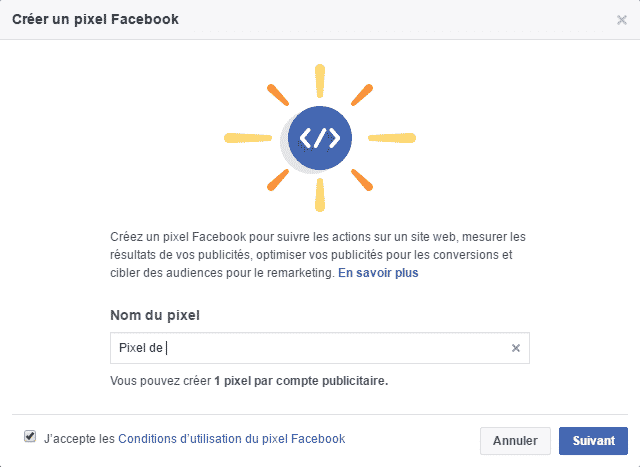Image resolution: width=640 pixels, height=467 pixels.
Task: Click the Nom du pixel label
Action: click(155, 315)
